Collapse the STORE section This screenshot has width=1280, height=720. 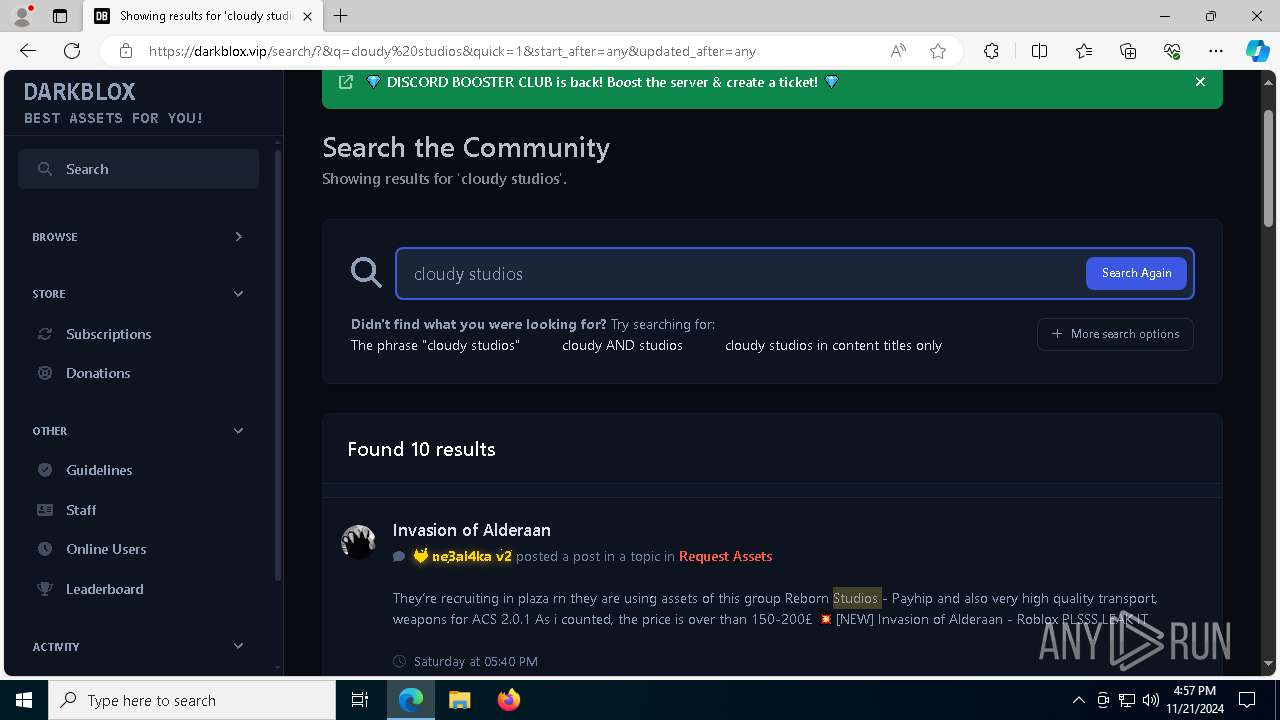[x=138, y=294]
